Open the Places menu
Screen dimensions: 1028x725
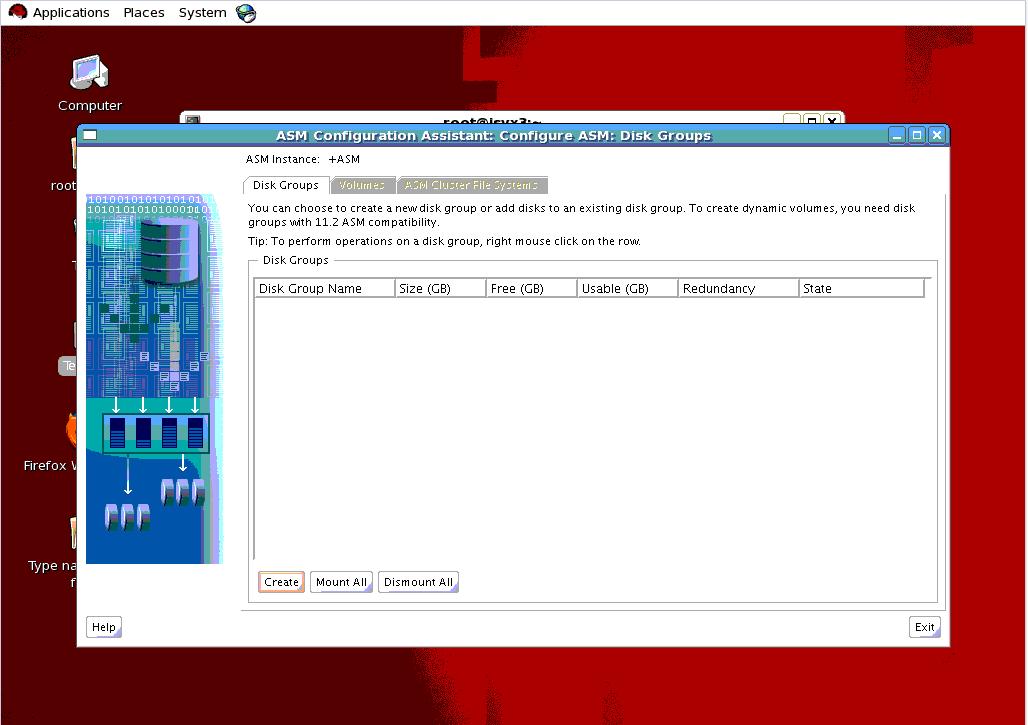[x=144, y=12]
